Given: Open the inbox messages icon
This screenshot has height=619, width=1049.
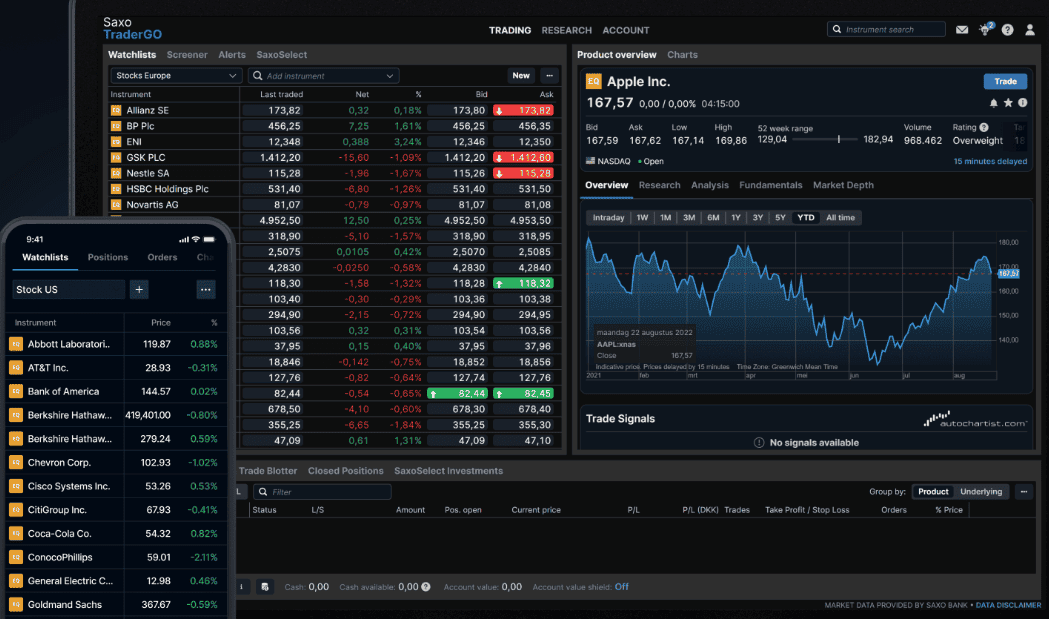Looking at the screenshot, I should pyautogui.click(x=962, y=30).
